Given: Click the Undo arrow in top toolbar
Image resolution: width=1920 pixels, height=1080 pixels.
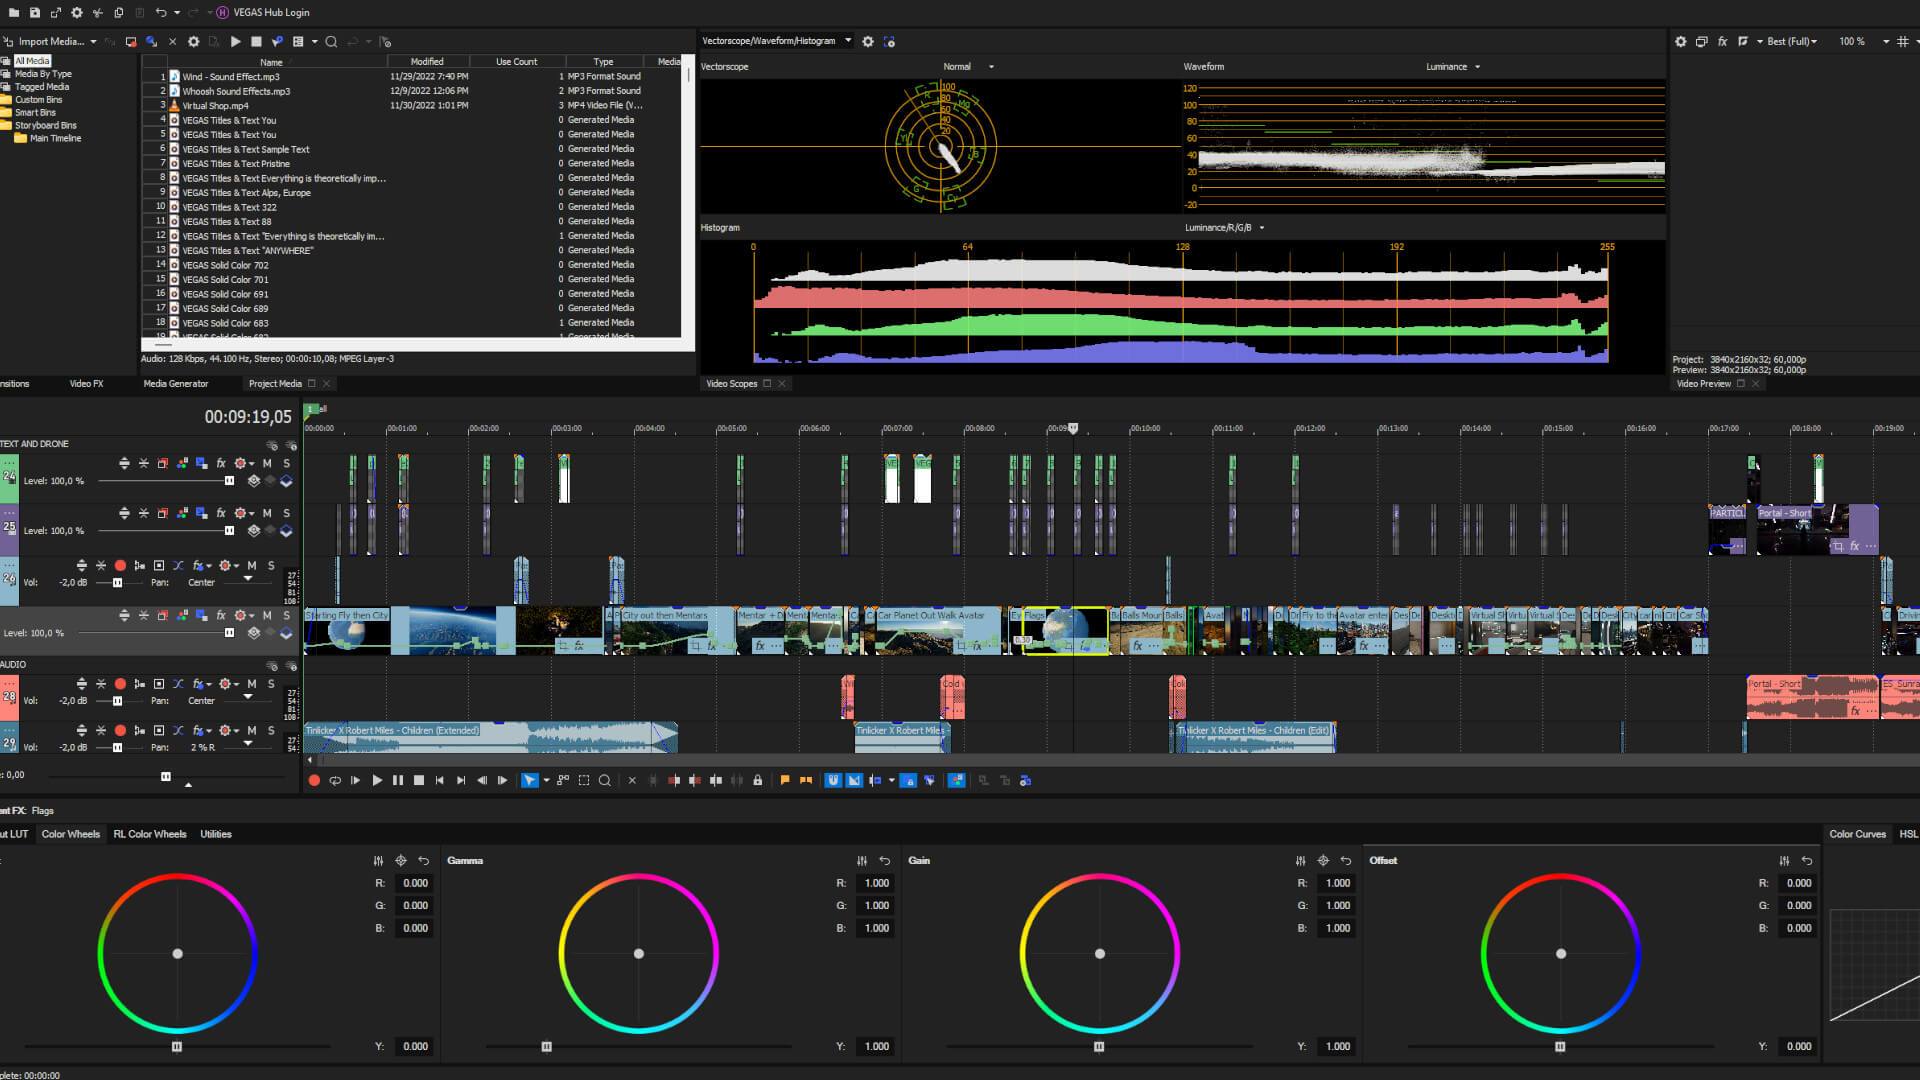Looking at the screenshot, I should click(x=160, y=13).
